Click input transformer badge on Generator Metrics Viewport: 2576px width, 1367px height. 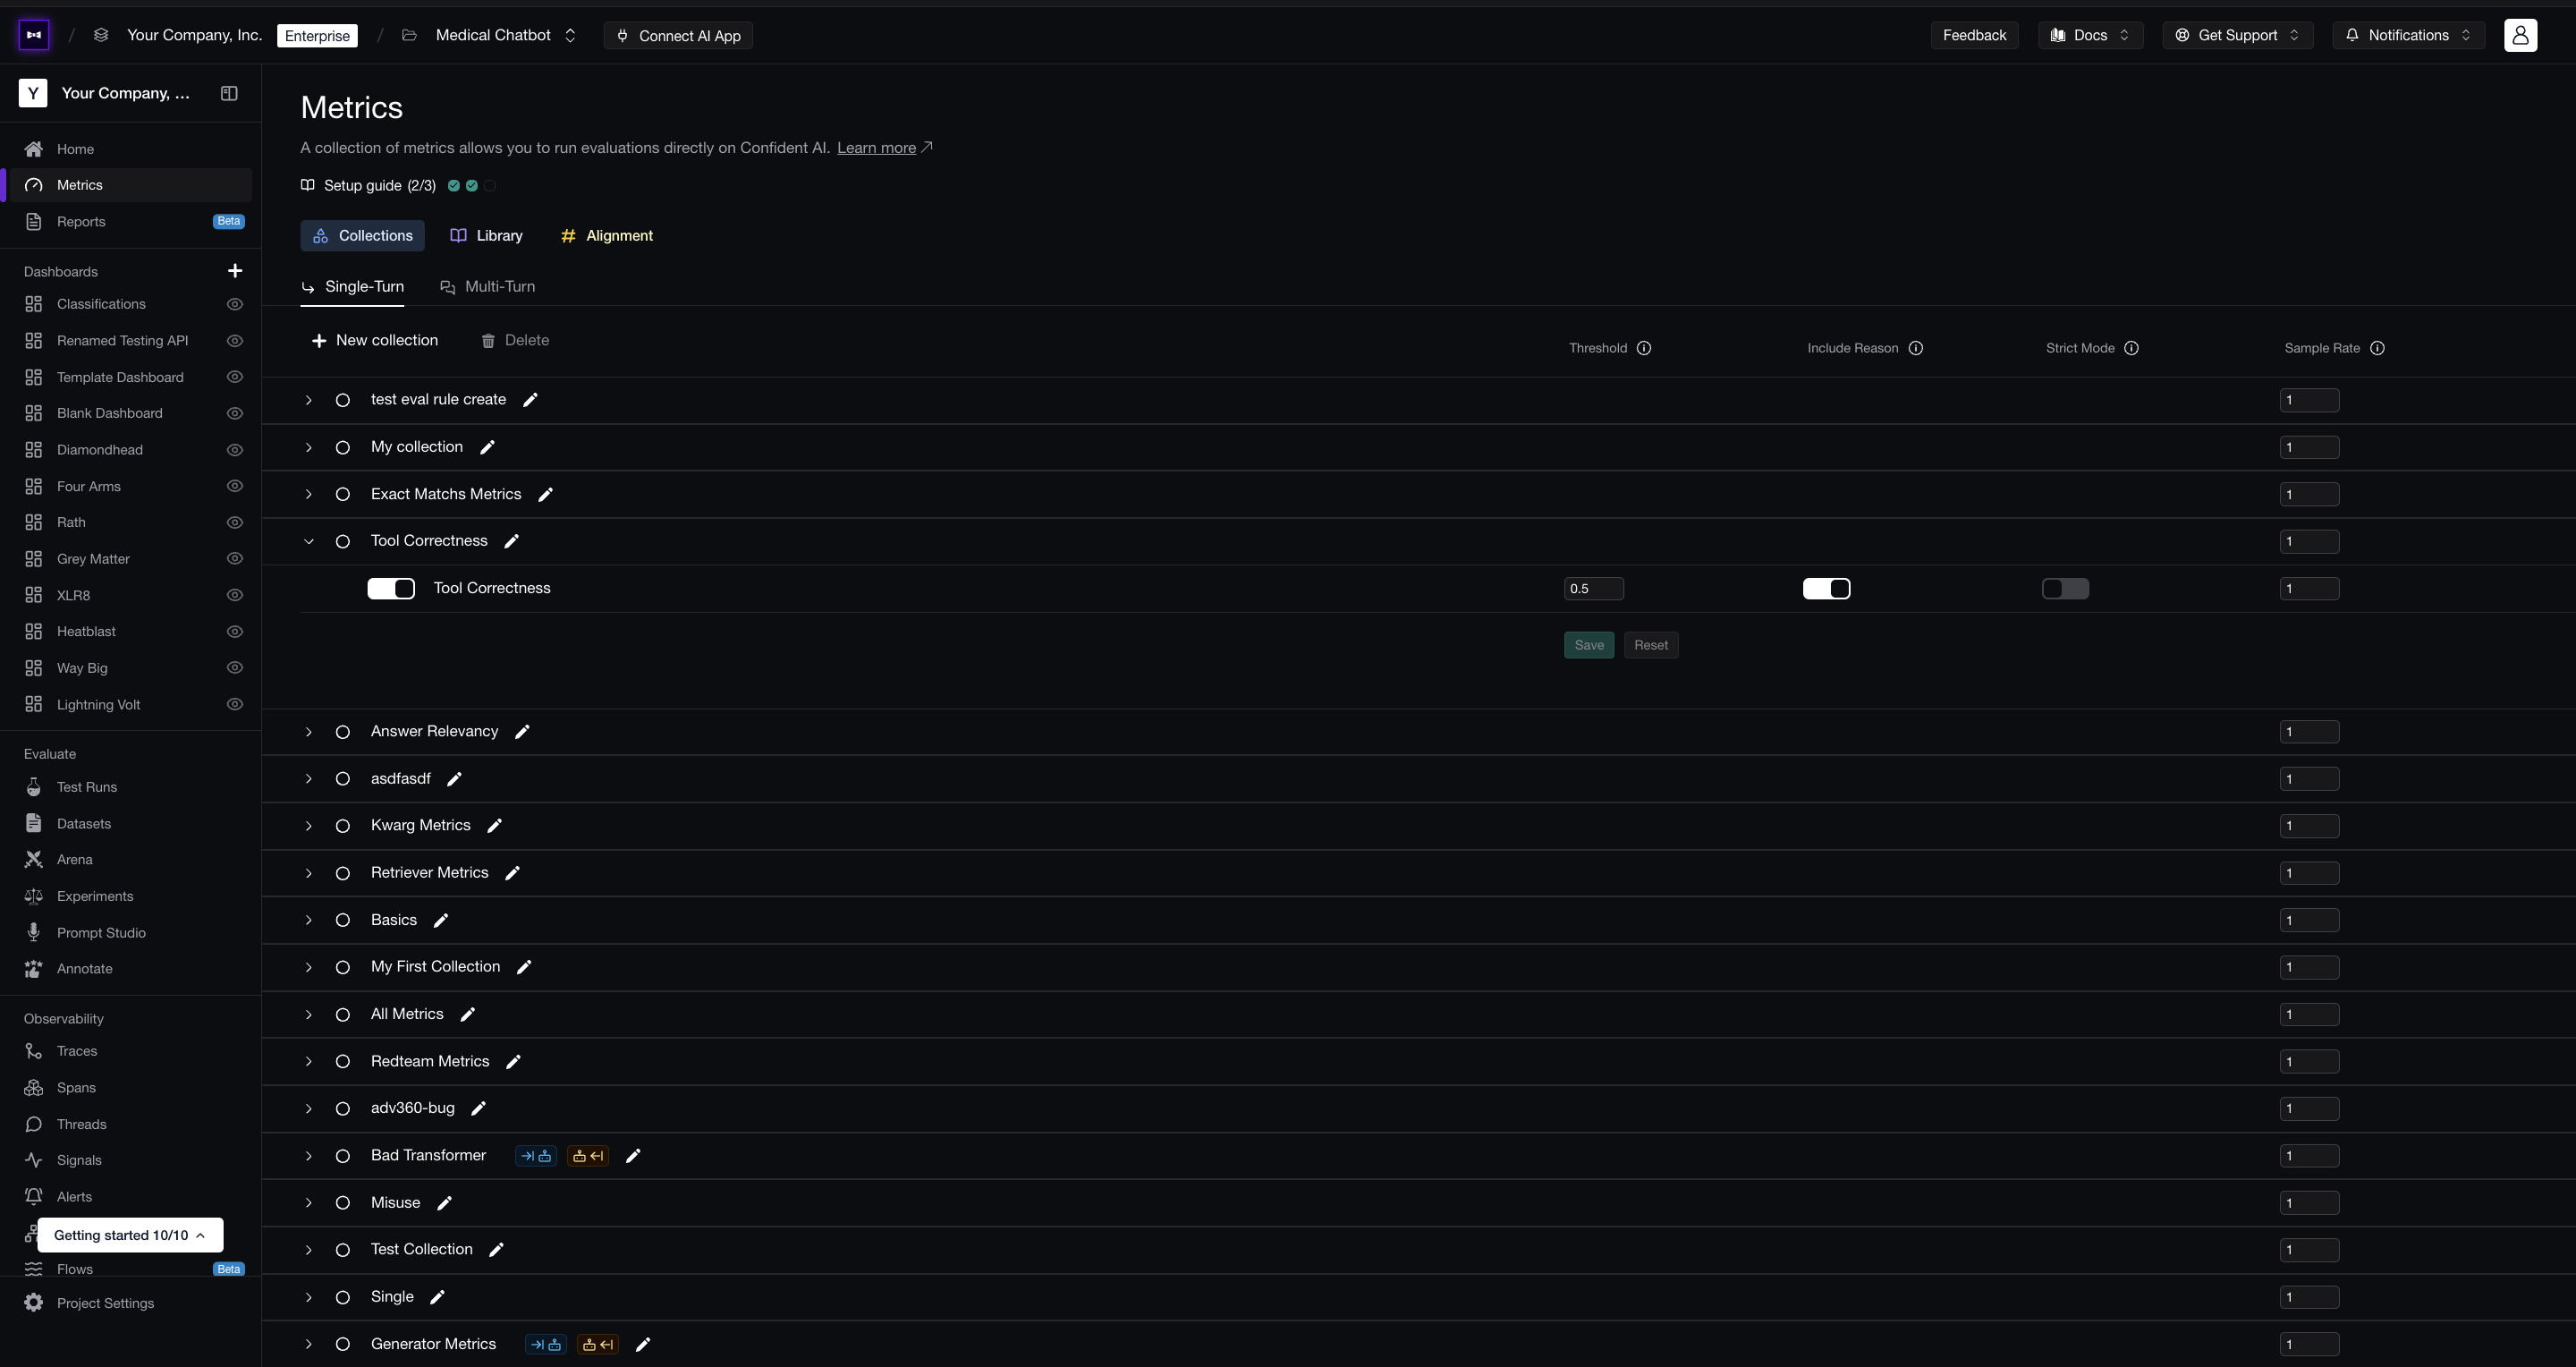coord(546,1344)
